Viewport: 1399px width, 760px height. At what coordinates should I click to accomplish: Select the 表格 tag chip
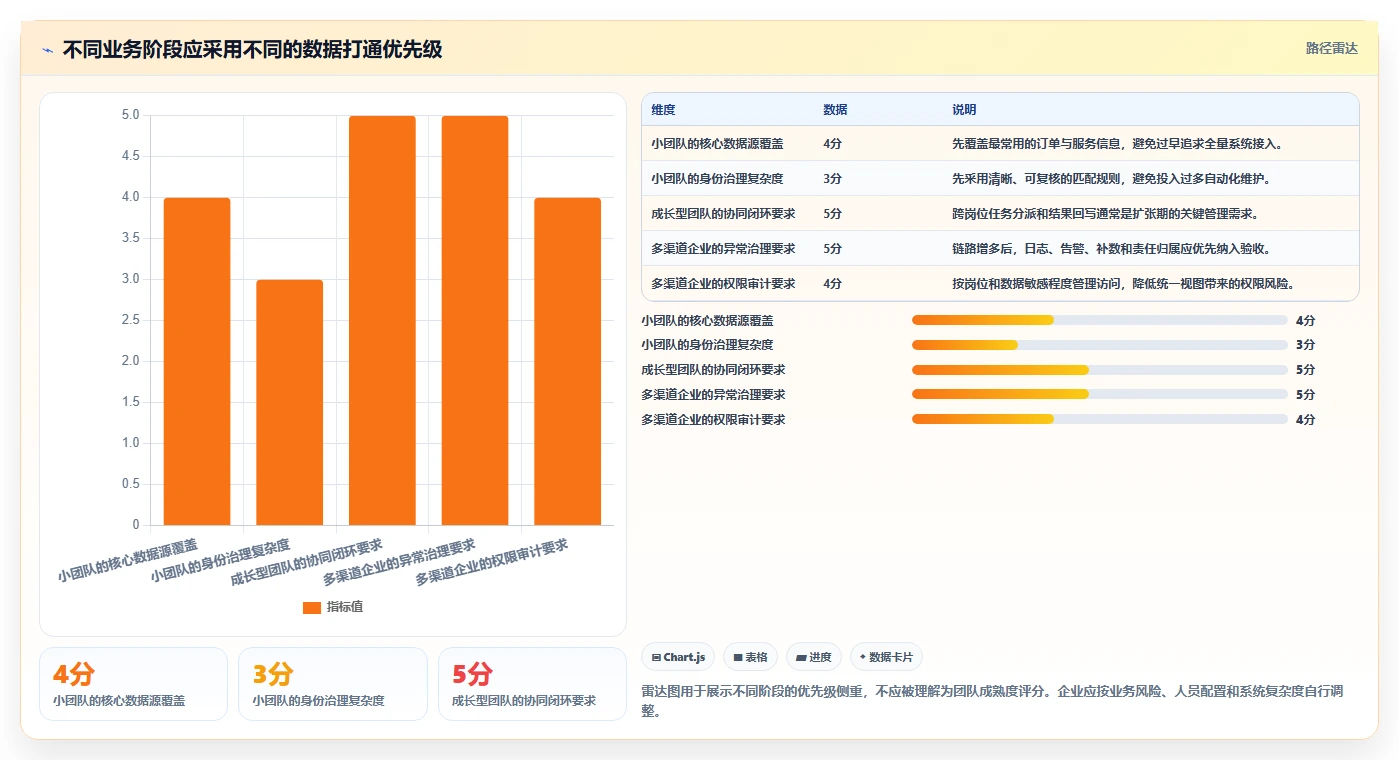[750, 657]
